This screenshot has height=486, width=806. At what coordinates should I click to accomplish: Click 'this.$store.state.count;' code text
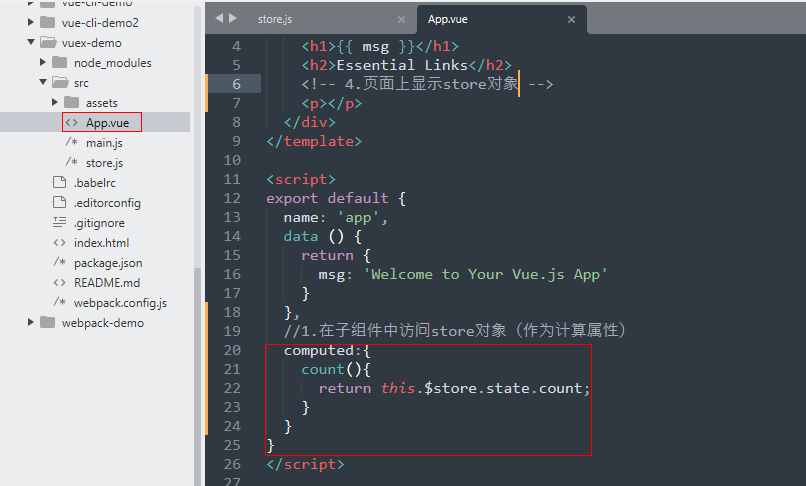pos(485,388)
